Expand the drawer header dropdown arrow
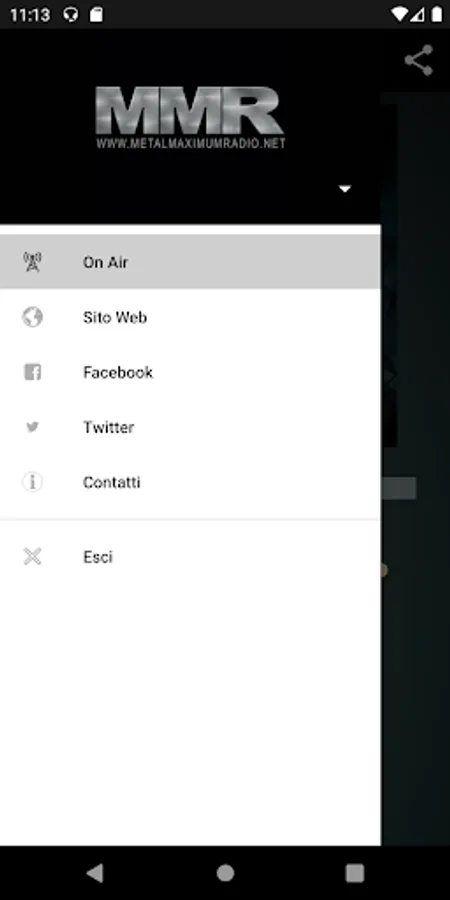Image resolution: width=450 pixels, height=900 pixels. tap(344, 189)
